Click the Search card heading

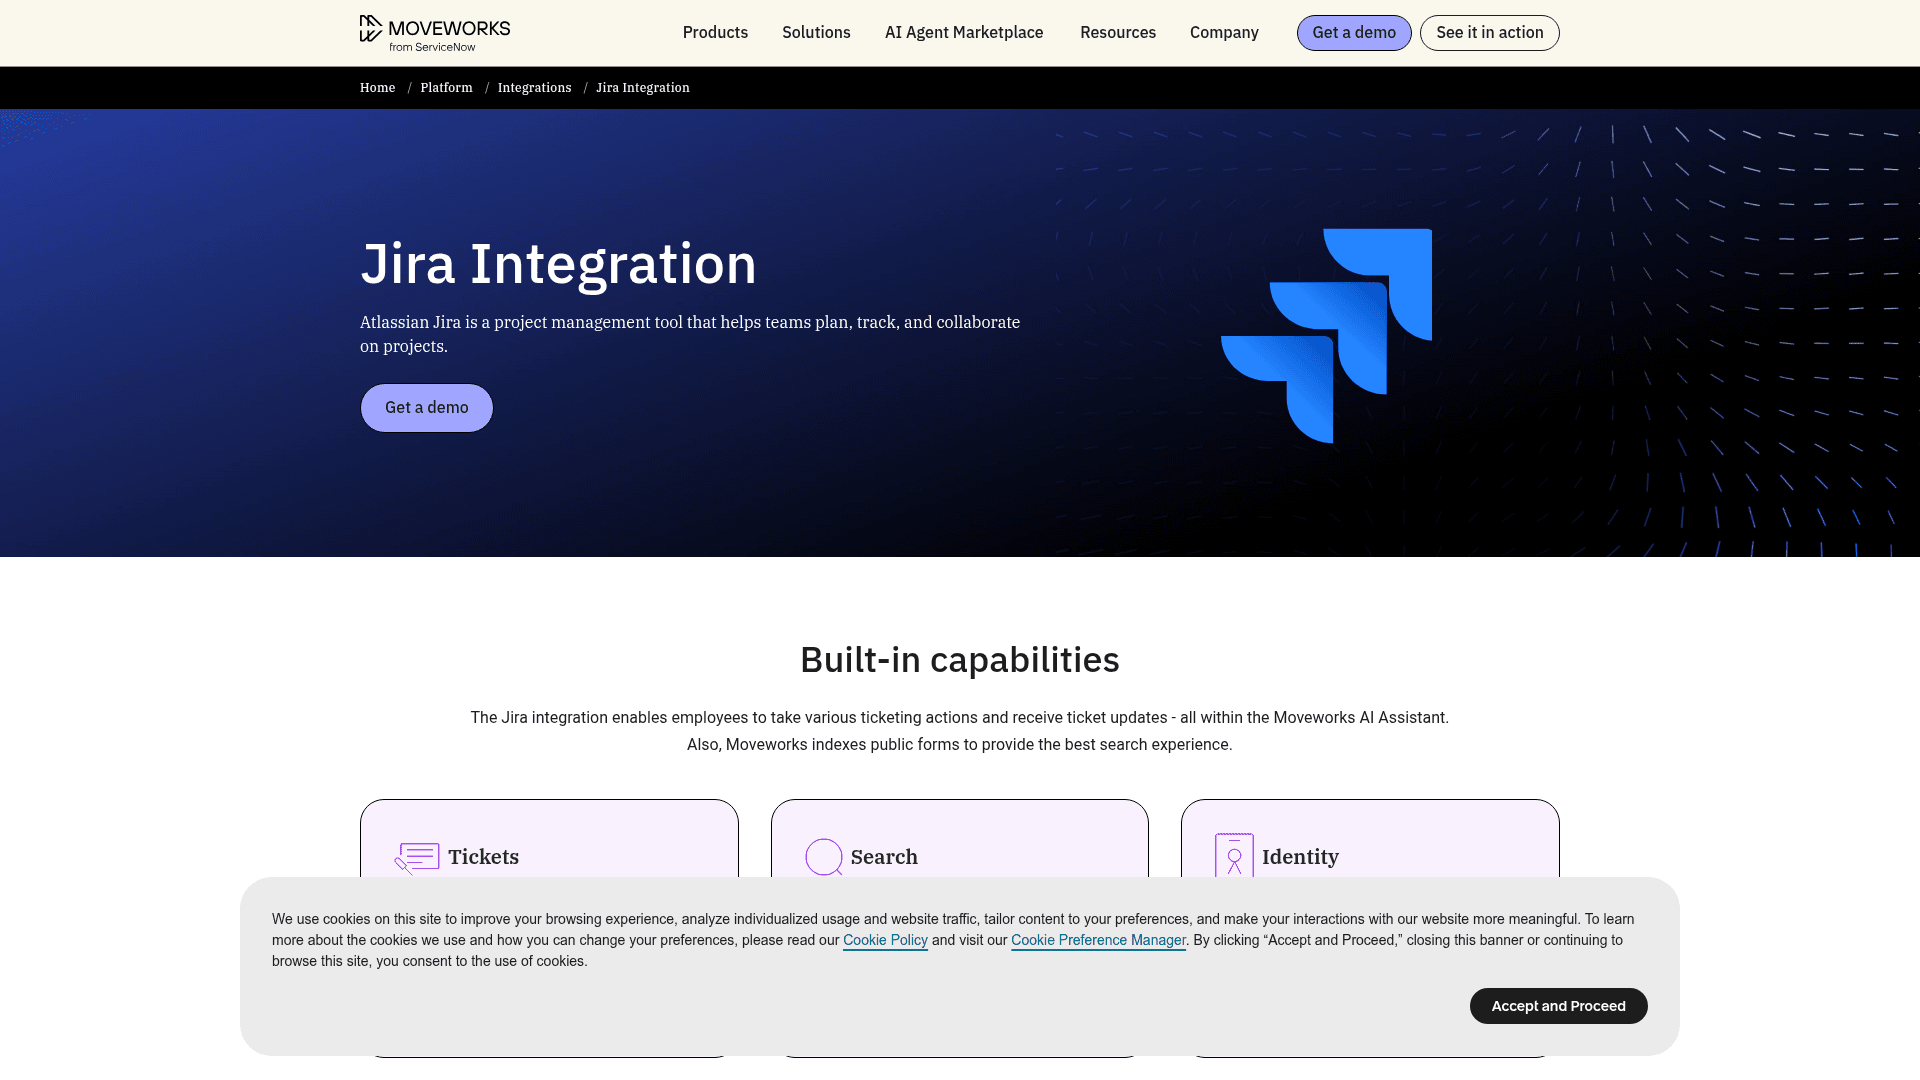(x=884, y=857)
